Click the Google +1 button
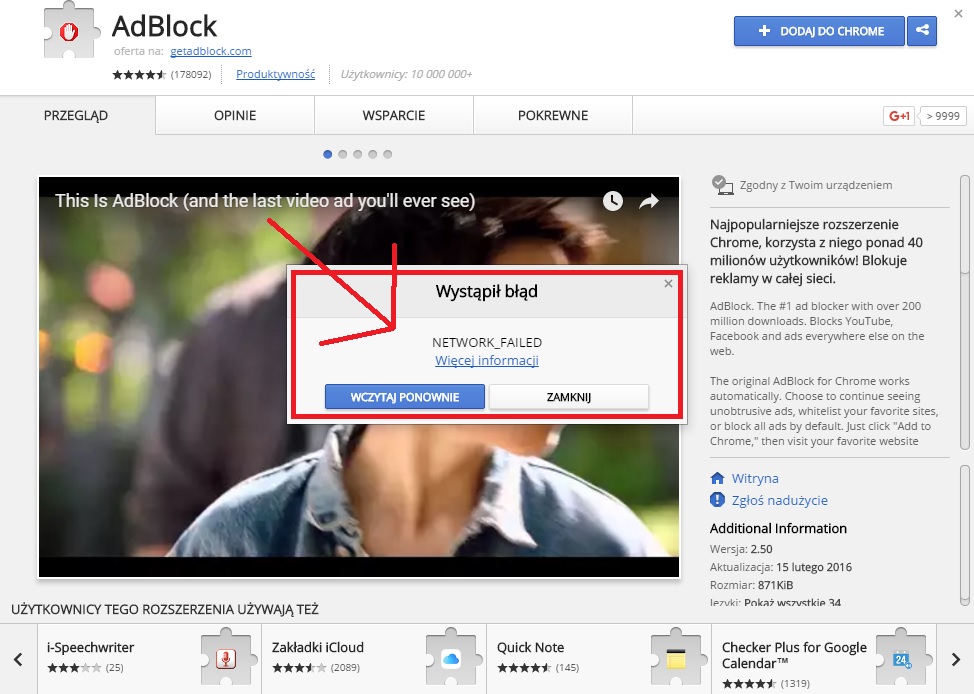 pos(899,116)
